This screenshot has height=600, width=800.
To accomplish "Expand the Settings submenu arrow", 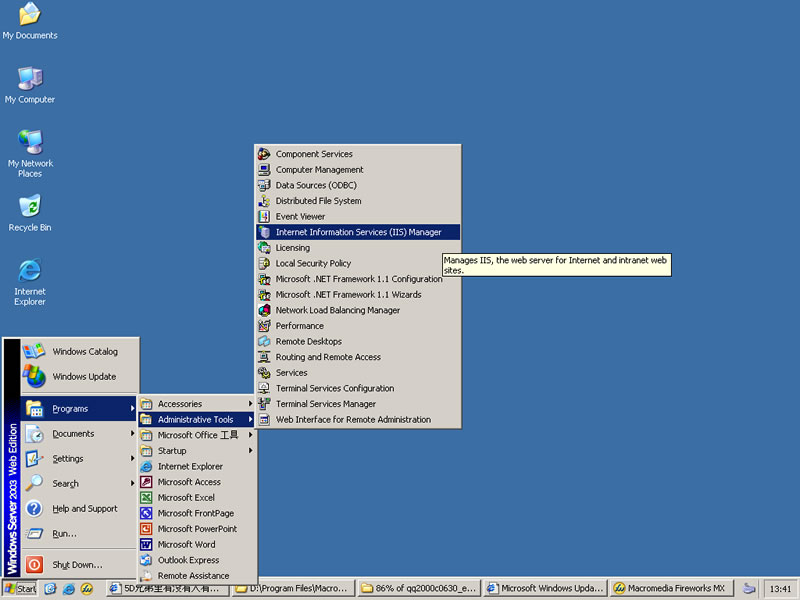I will click(x=132, y=458).
